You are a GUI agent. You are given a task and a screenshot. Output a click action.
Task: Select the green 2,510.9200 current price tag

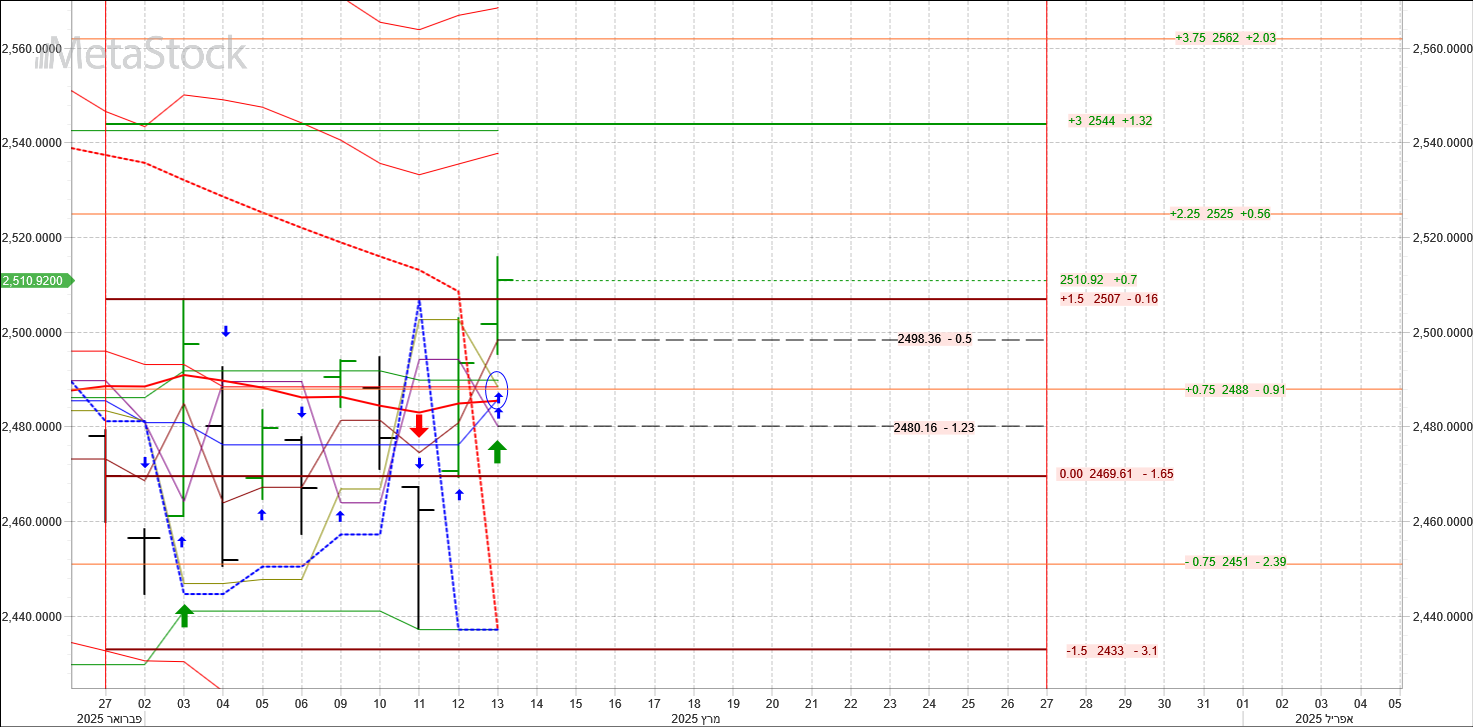click(x=37, y=281)
